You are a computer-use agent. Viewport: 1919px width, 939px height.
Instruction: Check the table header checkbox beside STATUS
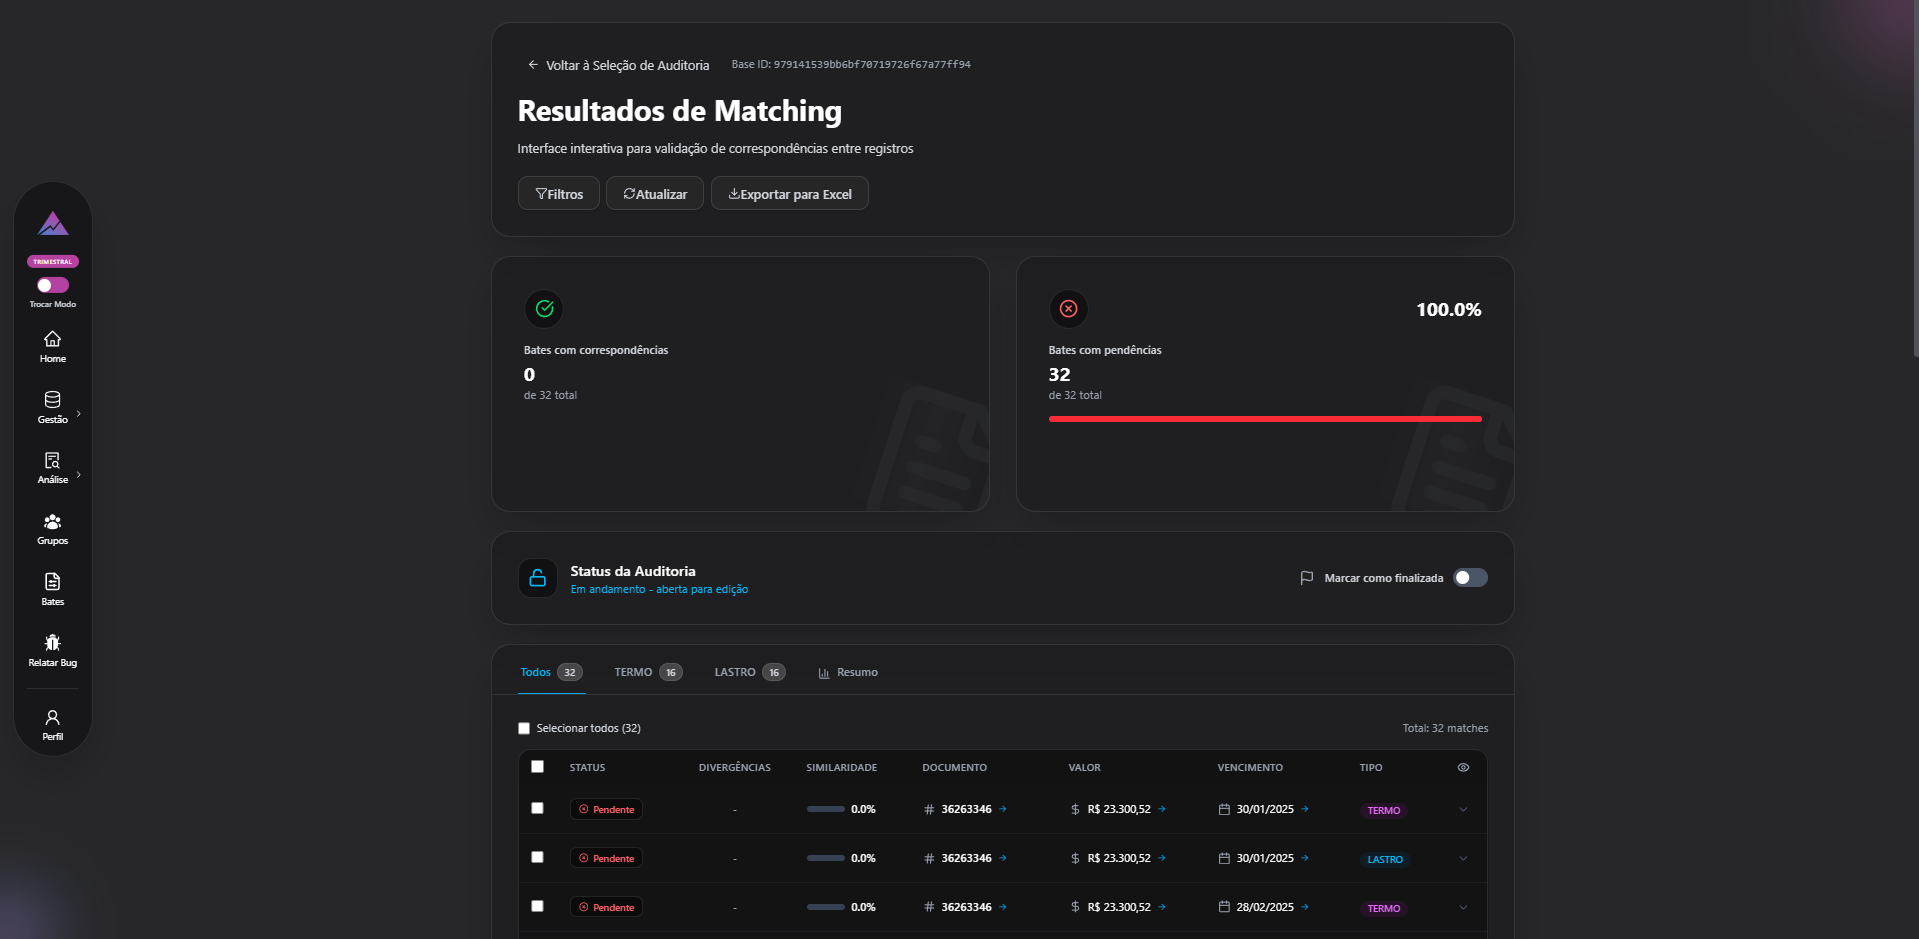pyautogui.click(x=538, y=767)
